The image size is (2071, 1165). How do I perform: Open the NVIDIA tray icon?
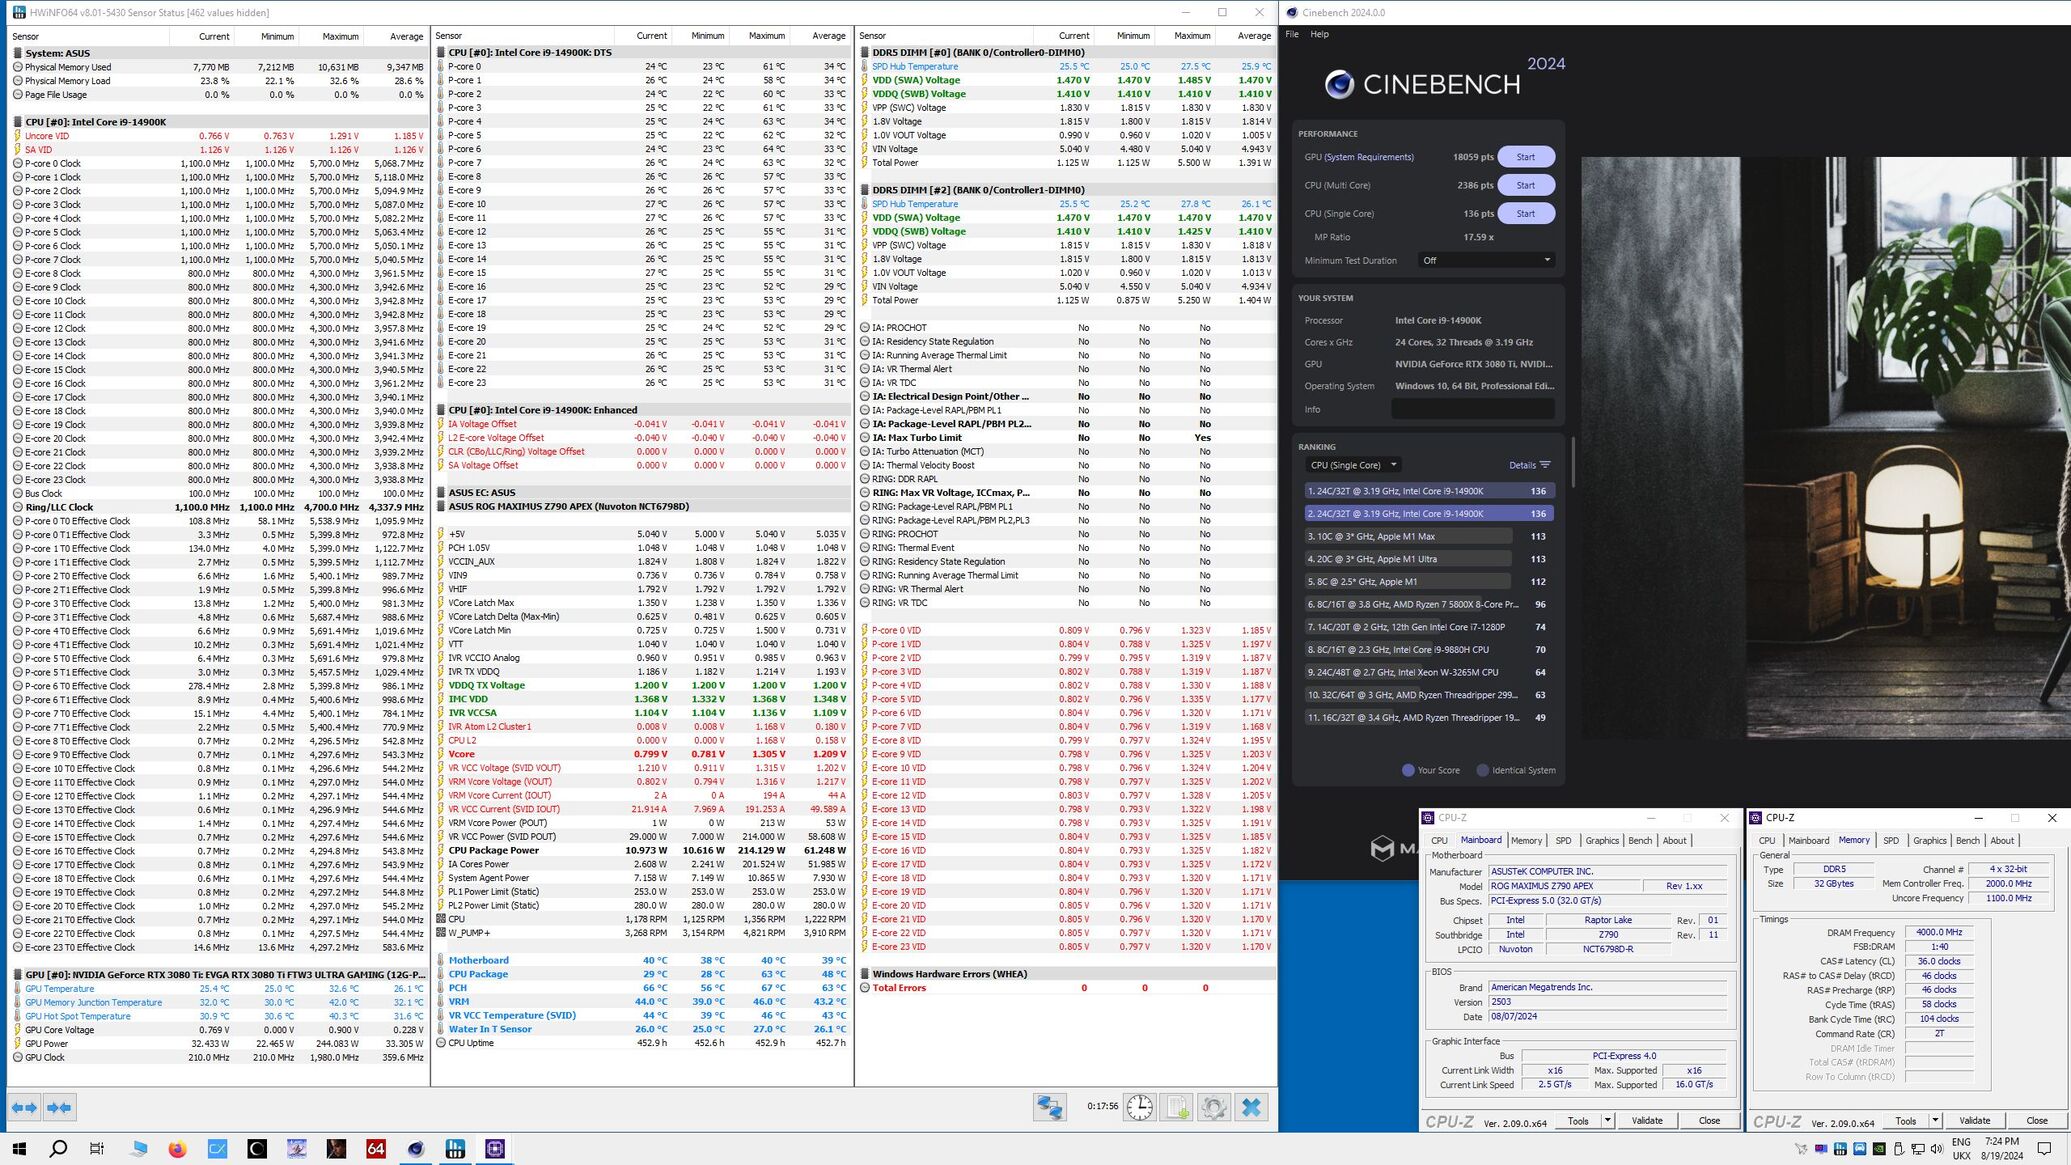[x=1879, y=1149]
